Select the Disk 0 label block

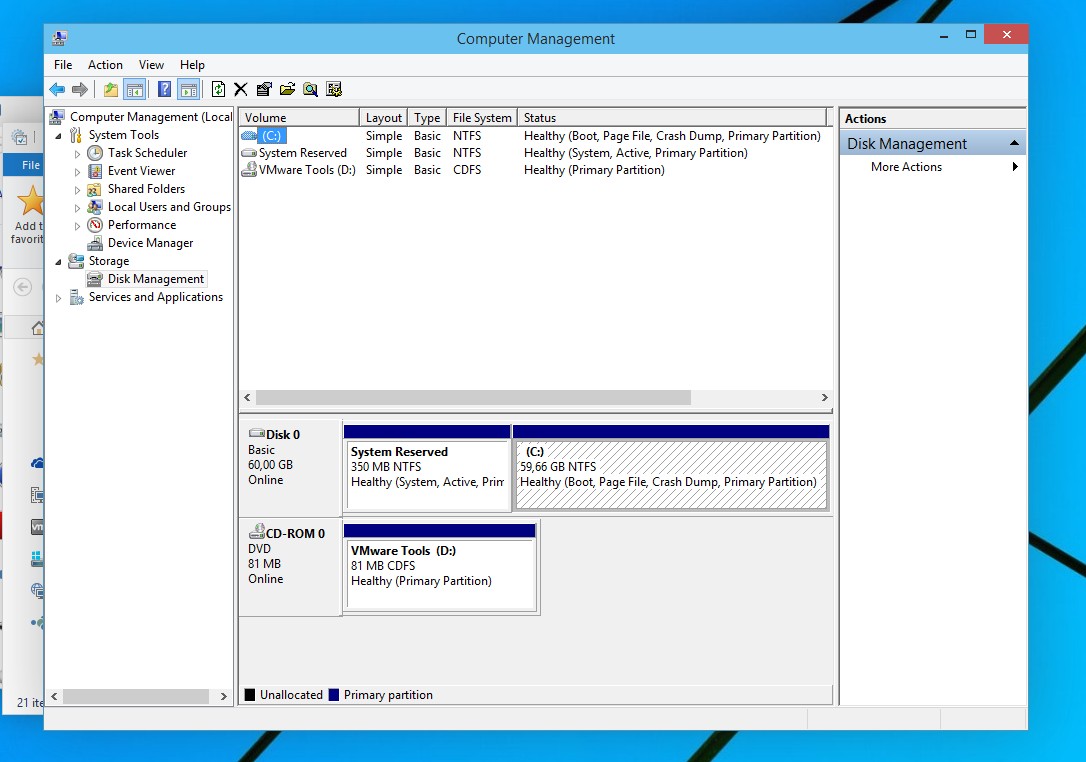(290, 467)
